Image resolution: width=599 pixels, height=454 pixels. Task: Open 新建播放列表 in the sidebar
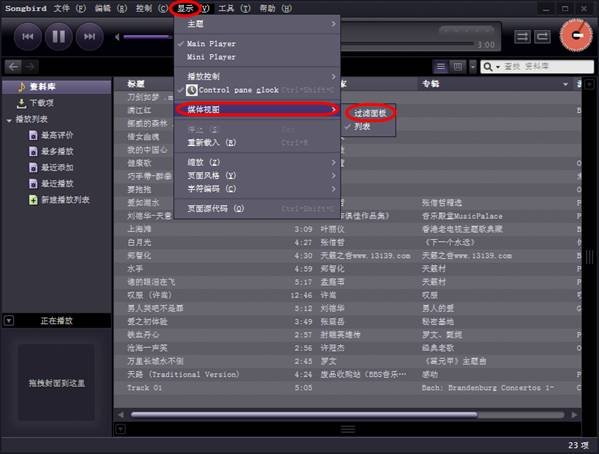(59, 199)
